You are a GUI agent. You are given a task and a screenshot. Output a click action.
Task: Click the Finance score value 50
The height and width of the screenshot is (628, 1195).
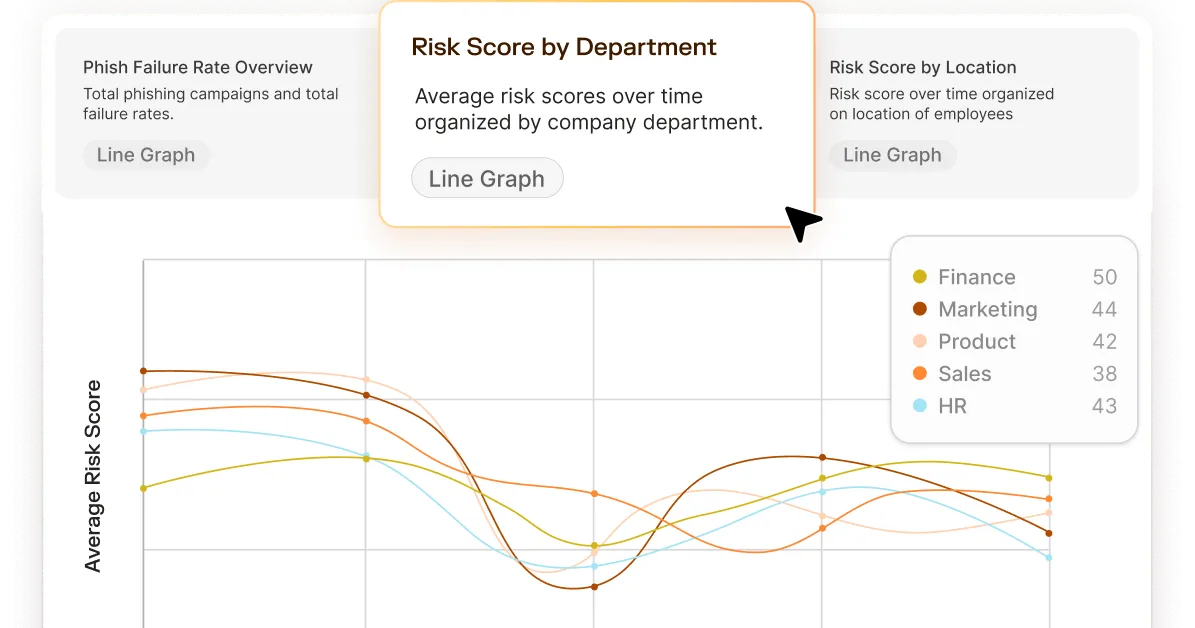[x=1103, y=277]
